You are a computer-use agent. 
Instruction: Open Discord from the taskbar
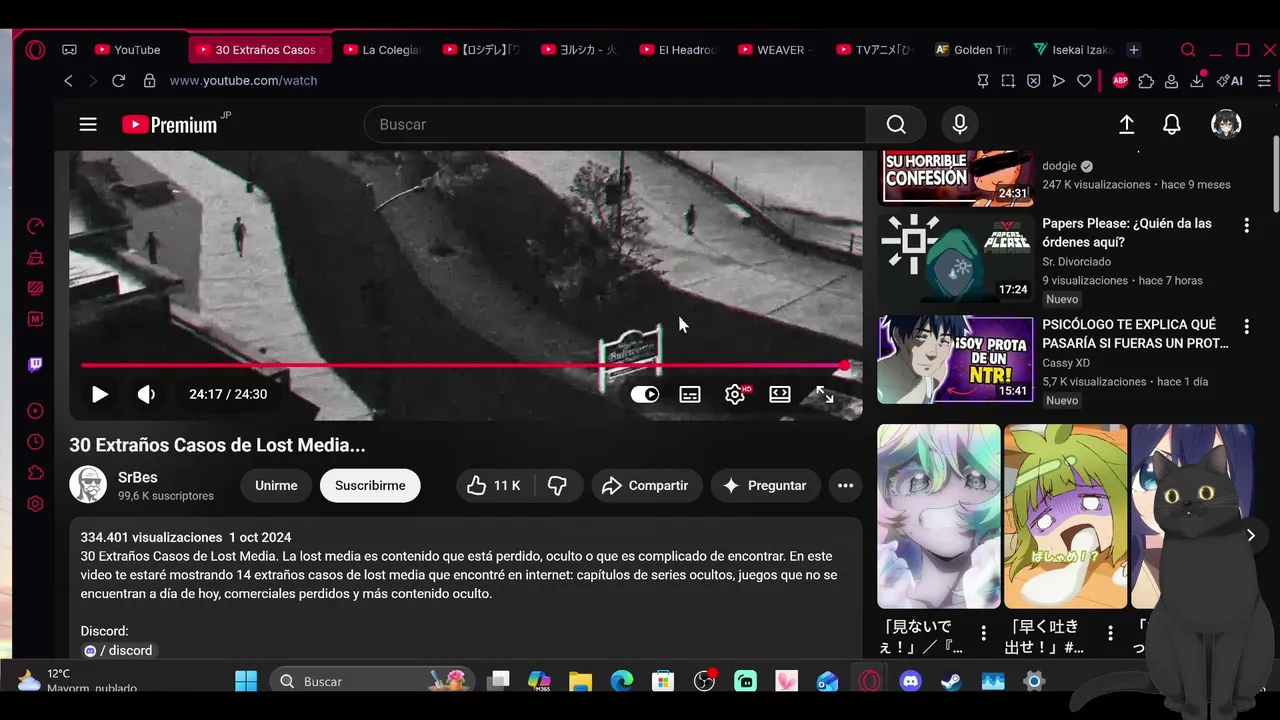coord(910,681)
